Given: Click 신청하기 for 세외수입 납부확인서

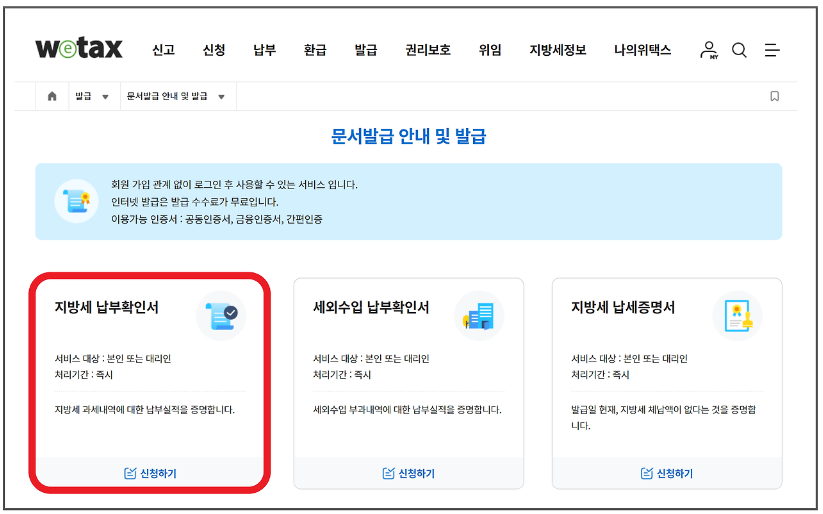Looking at the screenshot, I should coord(408,474).
